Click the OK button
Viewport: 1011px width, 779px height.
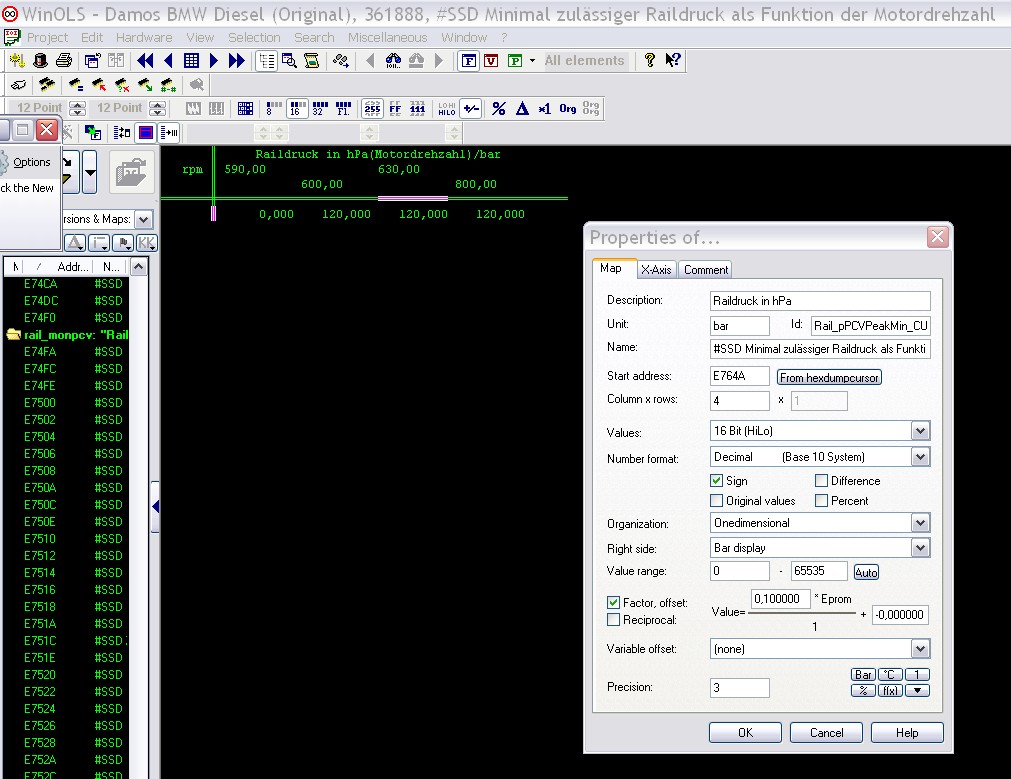pyautogui.click(x=745, y=733)
